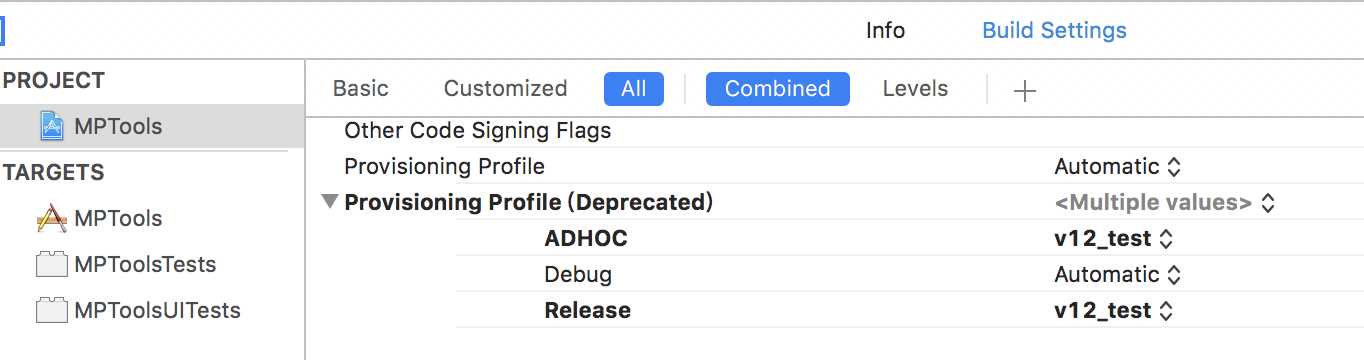The width and height of the screenshot is (1364, 360).
Task: Change ADHOC provisioning profile v12_test value
Action: [x=1114, y=239]
